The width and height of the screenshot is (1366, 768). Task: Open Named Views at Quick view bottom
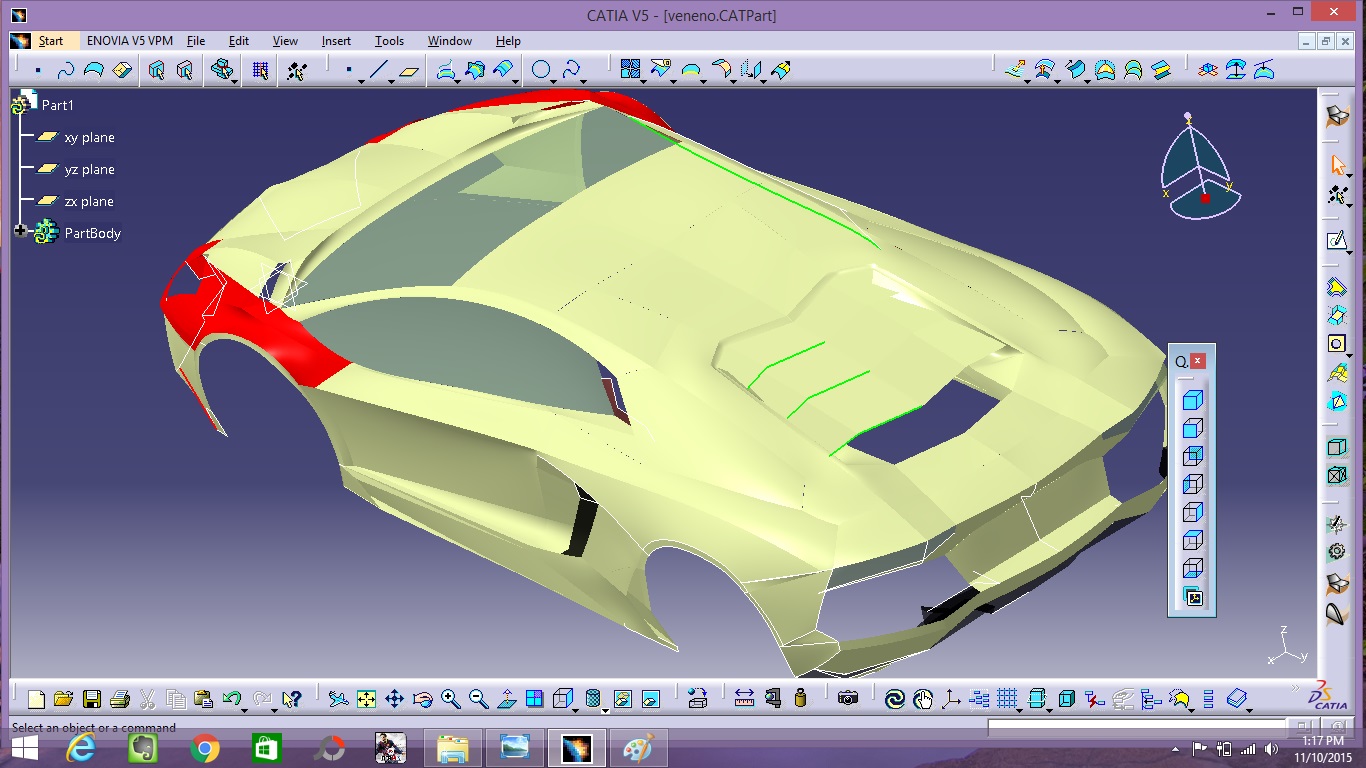pos(1192,598)
